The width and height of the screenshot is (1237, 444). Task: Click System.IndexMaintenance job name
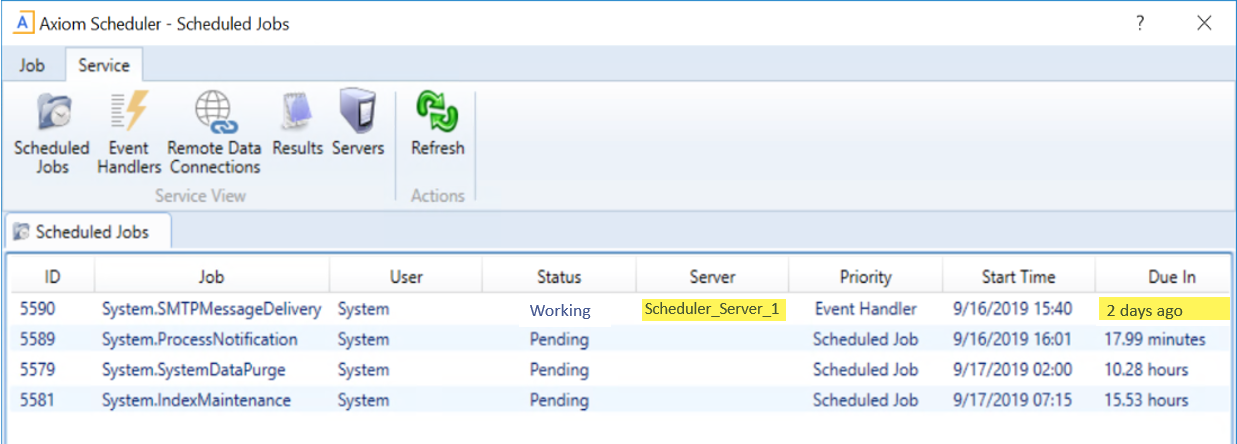click(x=197, y=401)
